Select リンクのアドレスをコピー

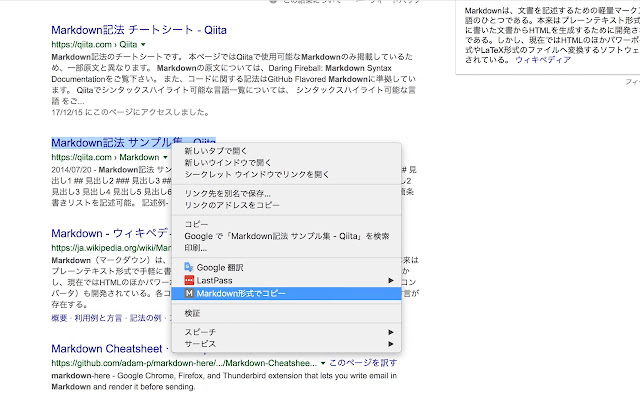286,205
